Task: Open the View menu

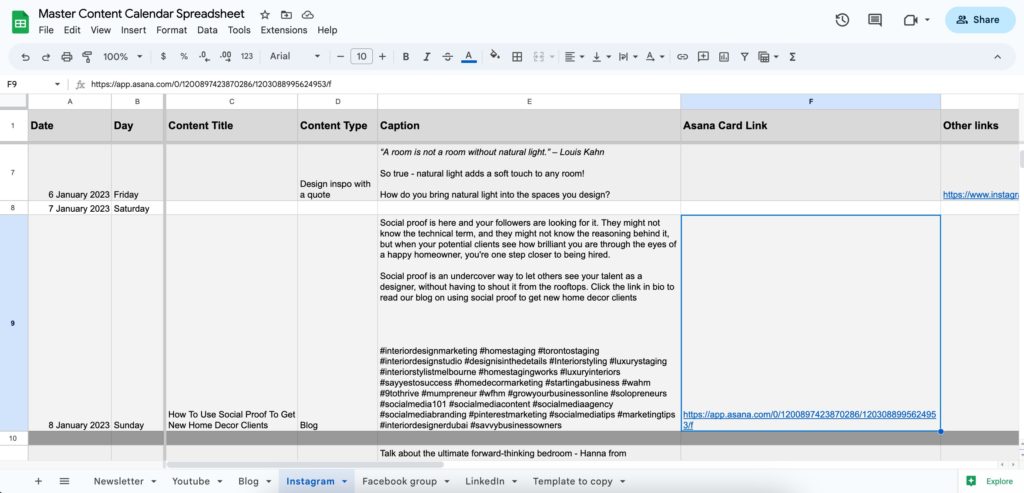Action: pos(101,30)
